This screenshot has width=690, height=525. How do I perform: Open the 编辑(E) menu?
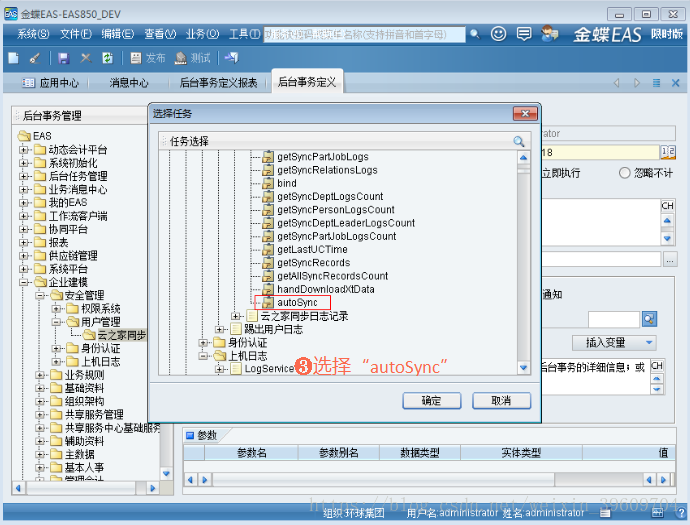click(x=117, y=34)
